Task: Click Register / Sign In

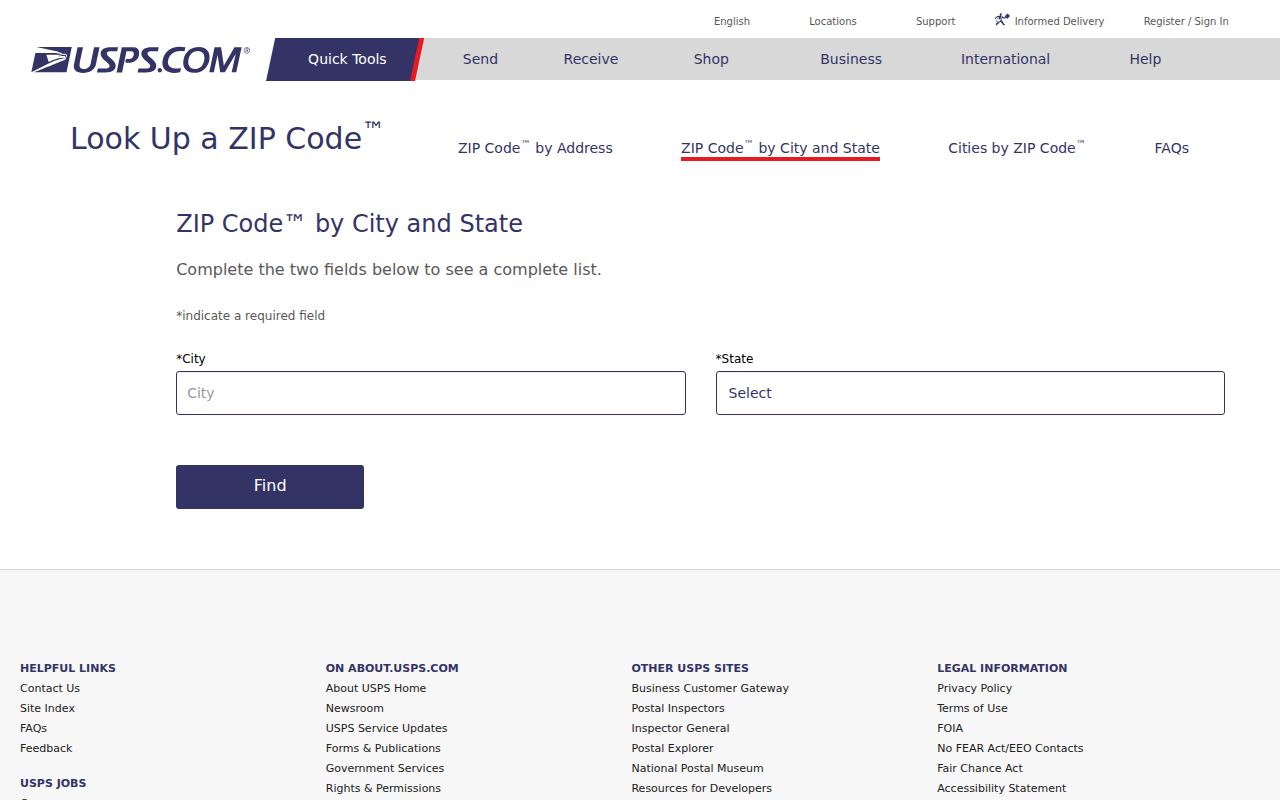Action: pos(1186,21)
